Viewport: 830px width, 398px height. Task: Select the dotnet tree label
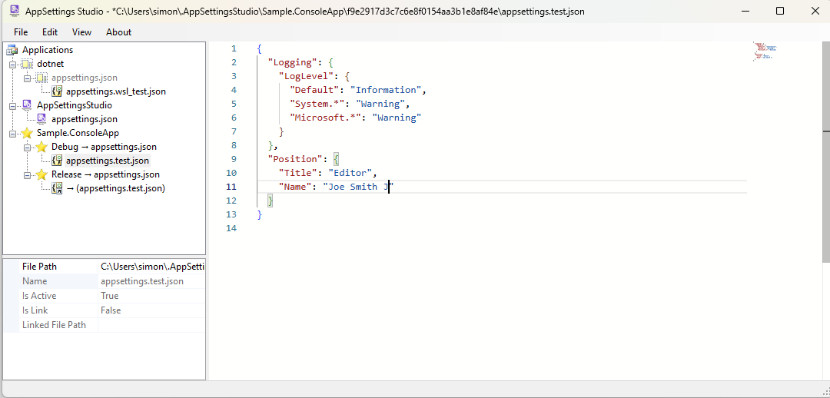50,64
